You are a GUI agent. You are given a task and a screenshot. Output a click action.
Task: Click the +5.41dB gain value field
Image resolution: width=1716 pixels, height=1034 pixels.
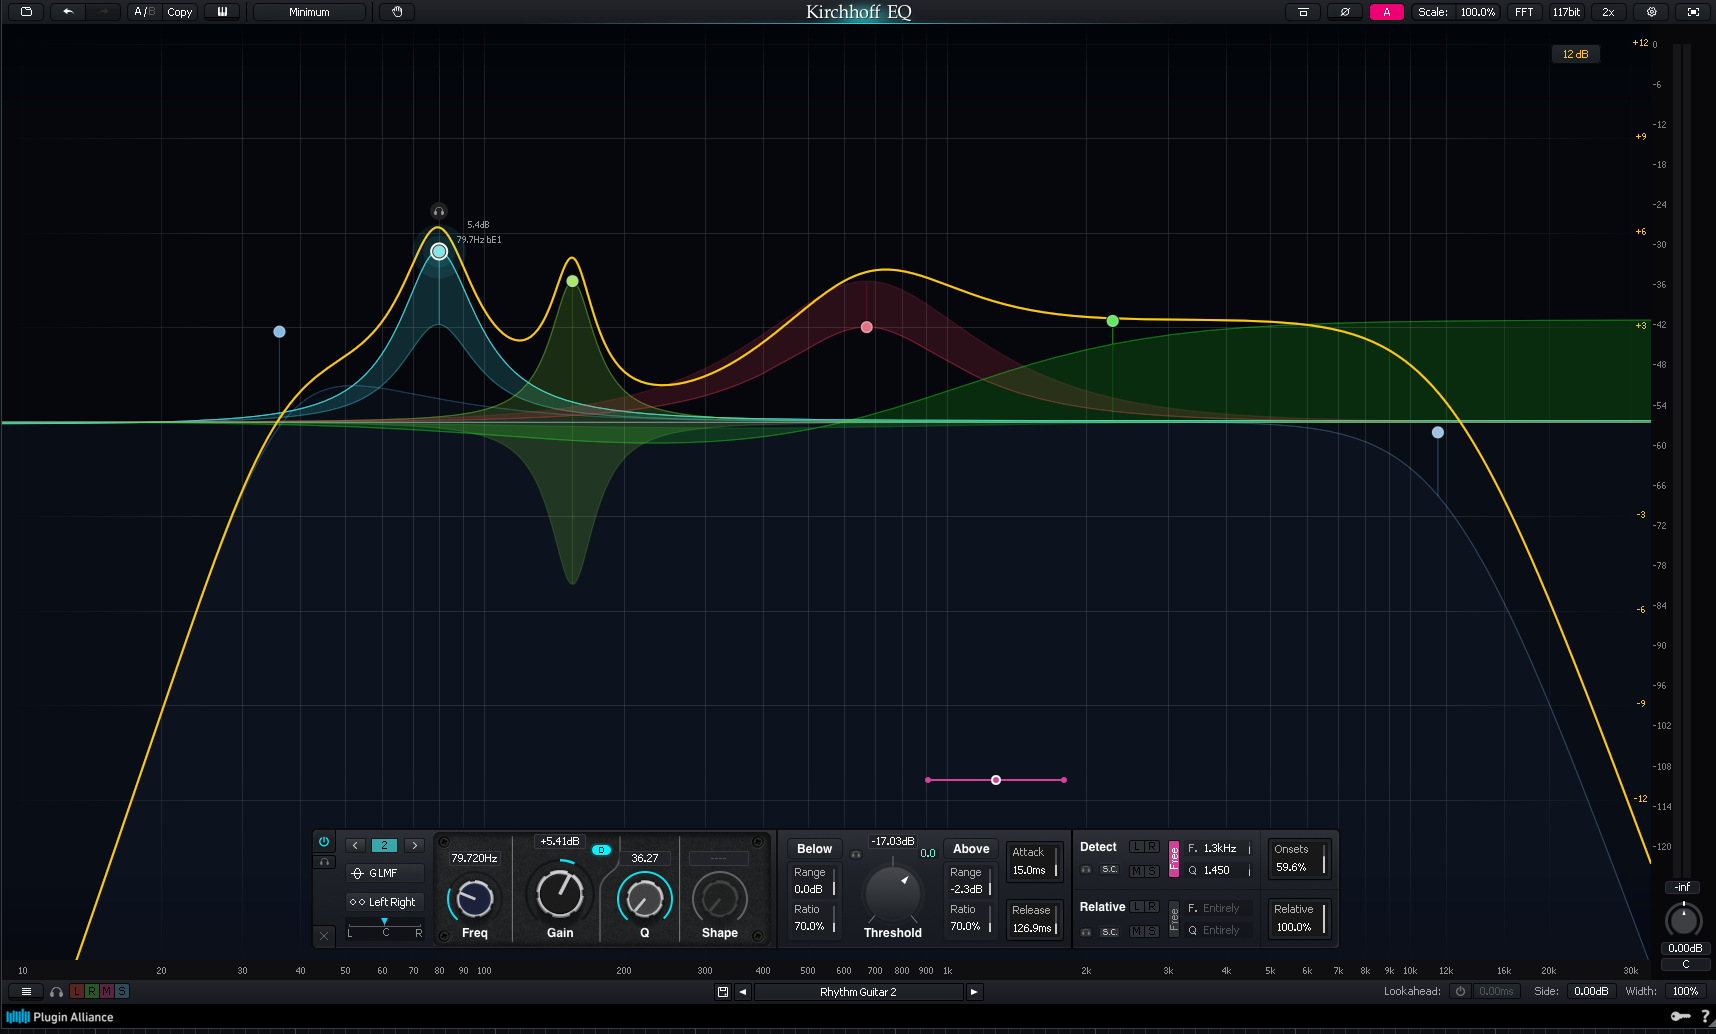(560, 841)
